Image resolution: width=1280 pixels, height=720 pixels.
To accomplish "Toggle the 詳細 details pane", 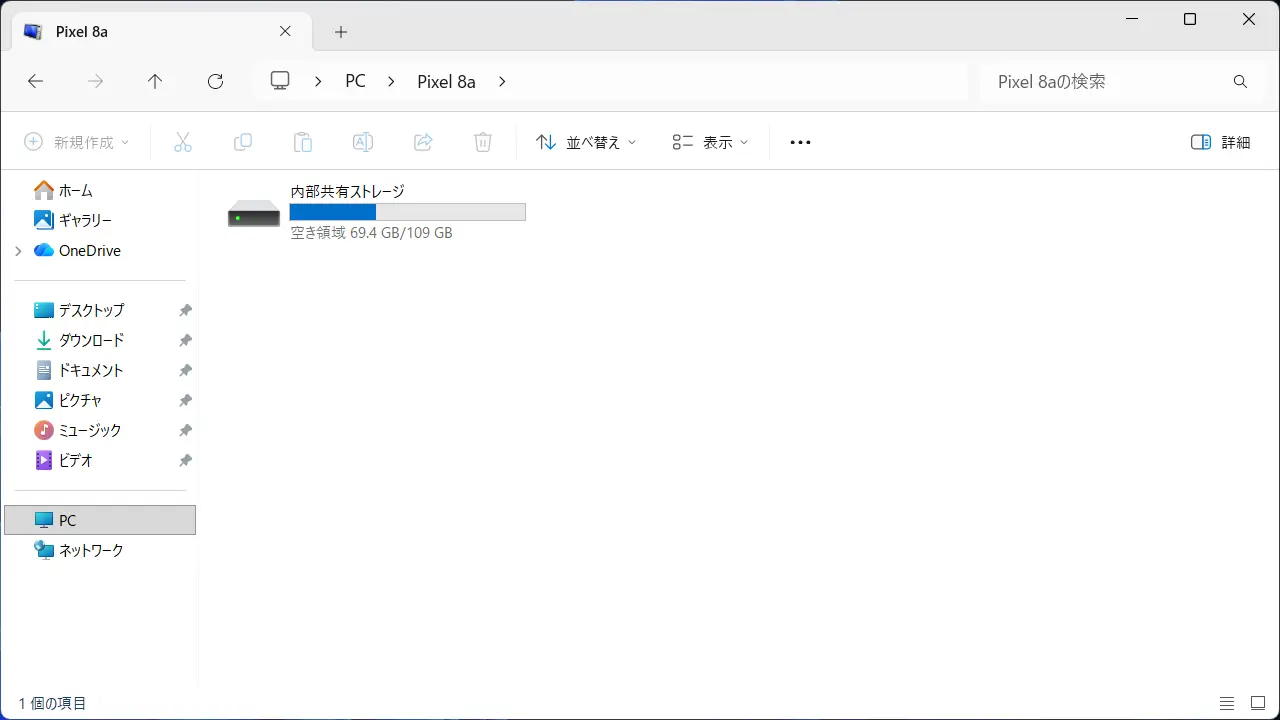I will point(1221,142).
